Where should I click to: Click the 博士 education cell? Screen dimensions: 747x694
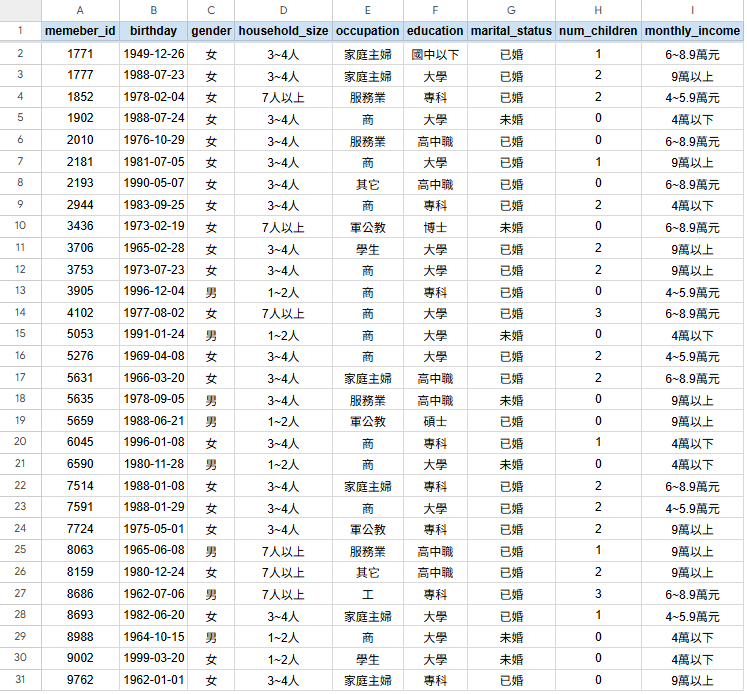[x=435, y=227]
